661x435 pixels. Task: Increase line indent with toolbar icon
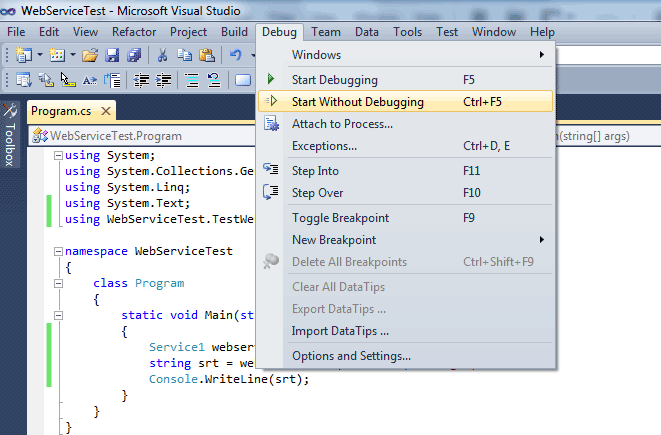(x=164, y=80)
